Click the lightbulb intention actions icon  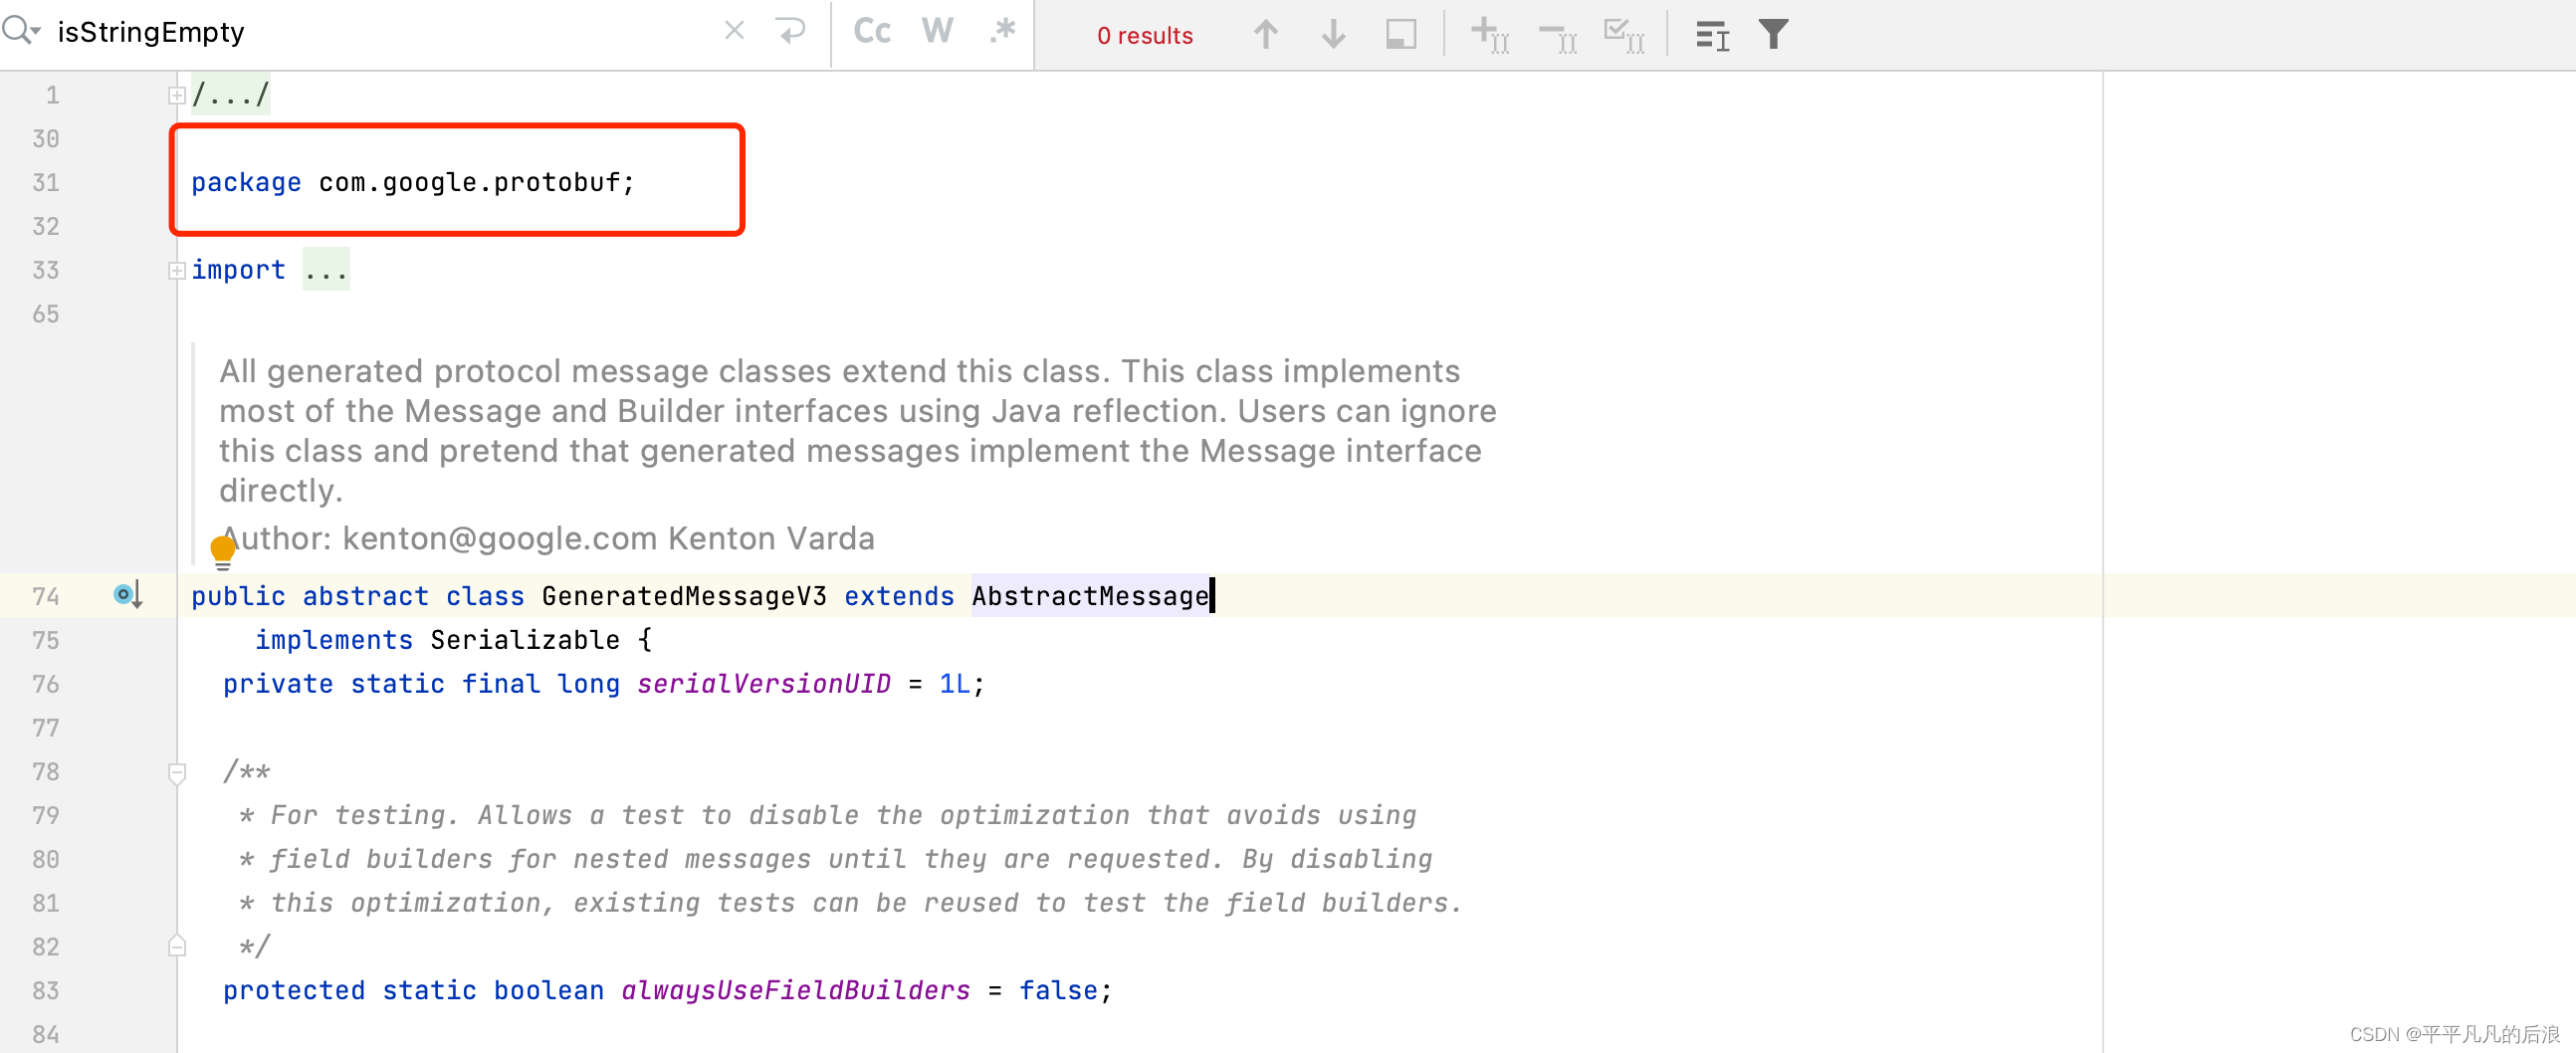(x=222, y=549)
